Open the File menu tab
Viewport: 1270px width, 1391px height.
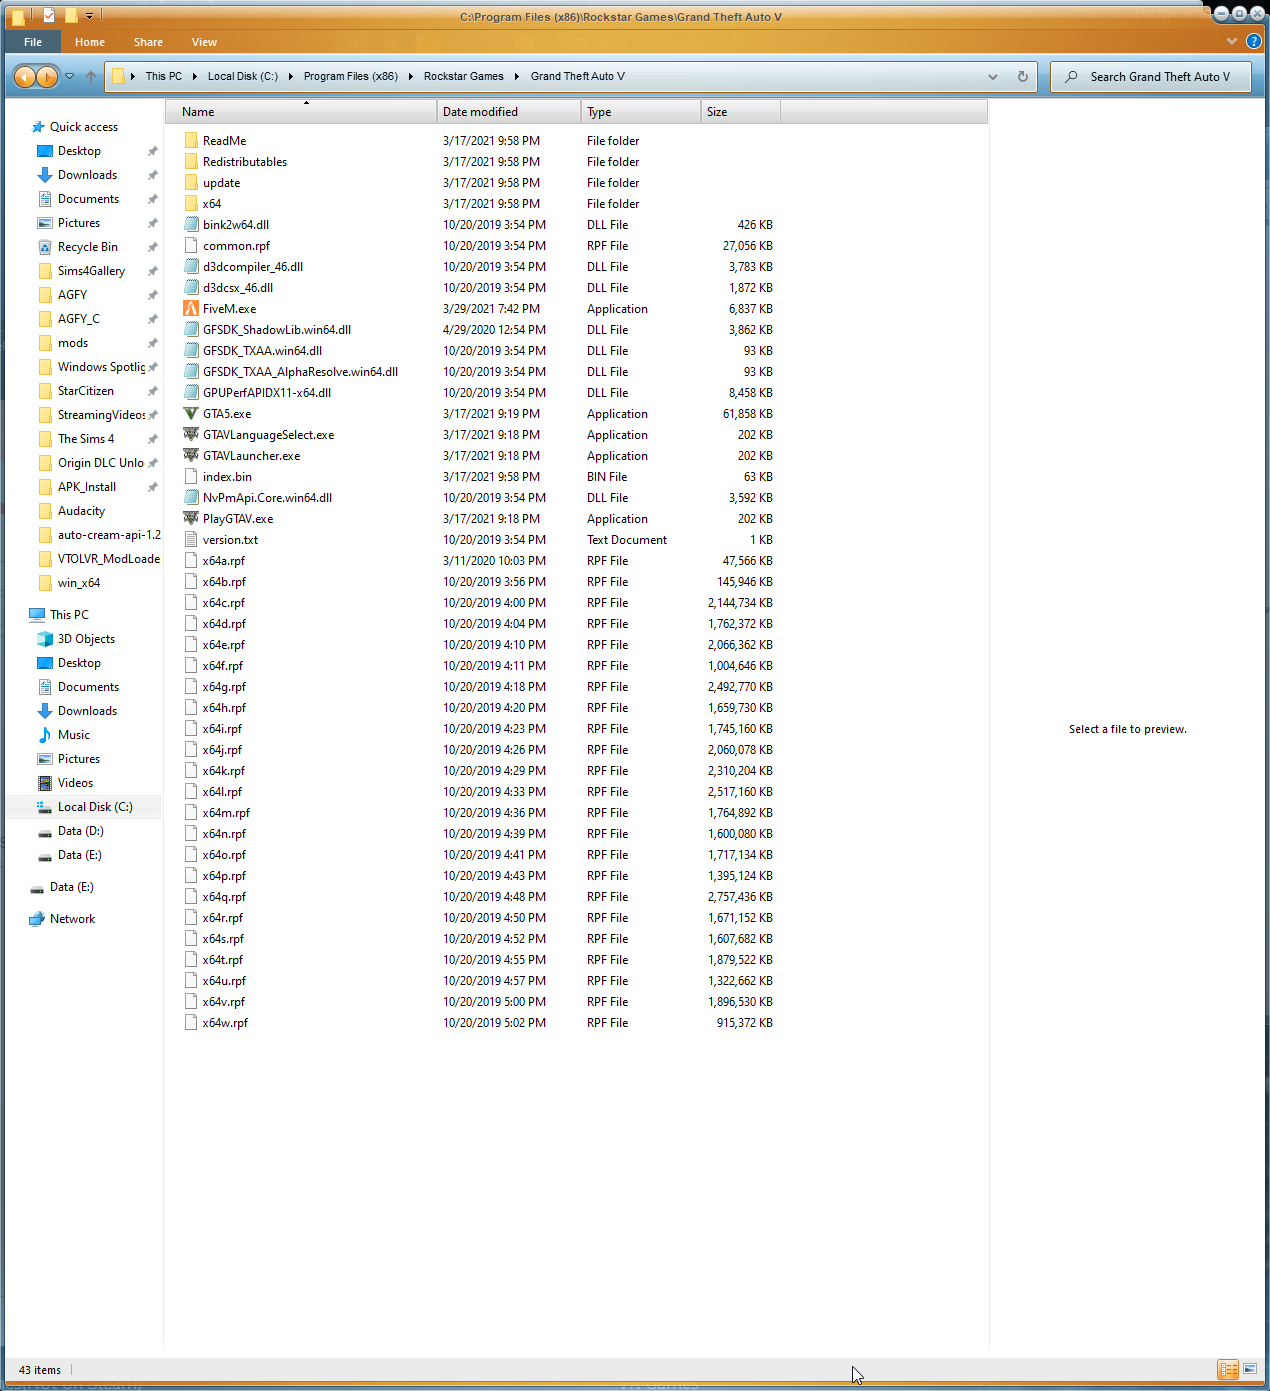point(33,42)
